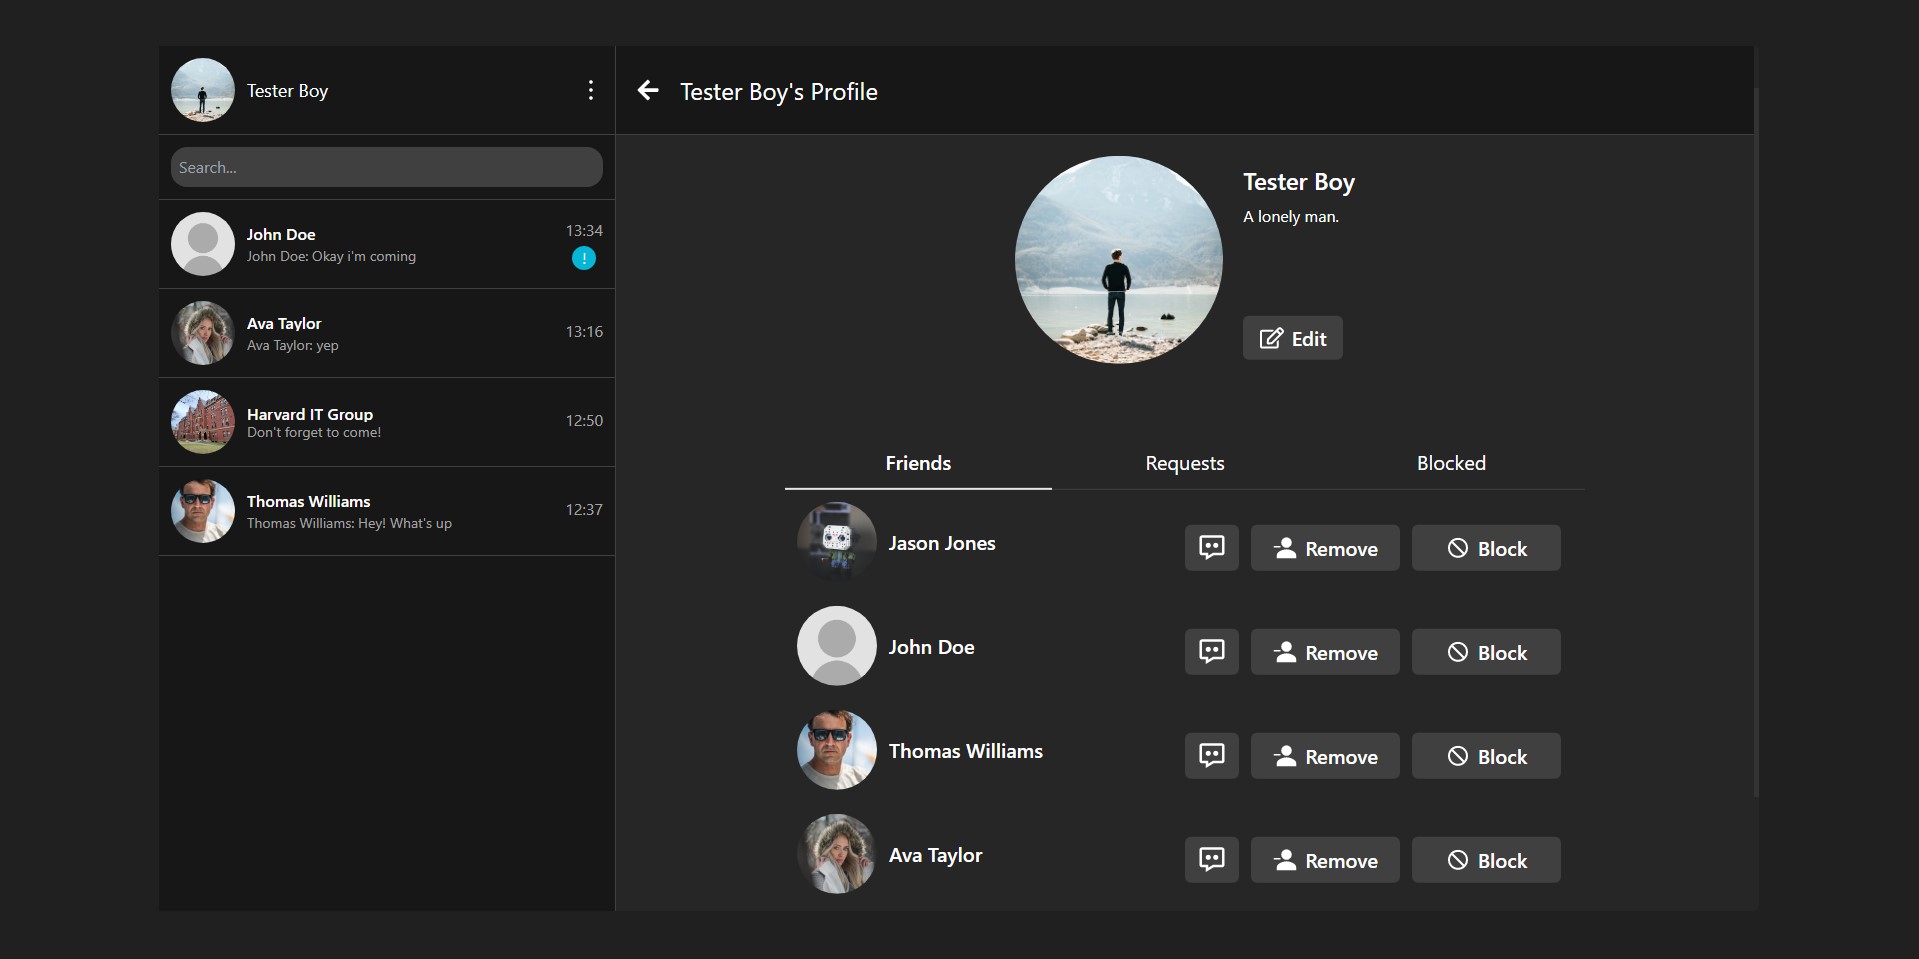Remove Jason Jones from friends
The image size is (1919, 959).
(x=1325, y=548)
